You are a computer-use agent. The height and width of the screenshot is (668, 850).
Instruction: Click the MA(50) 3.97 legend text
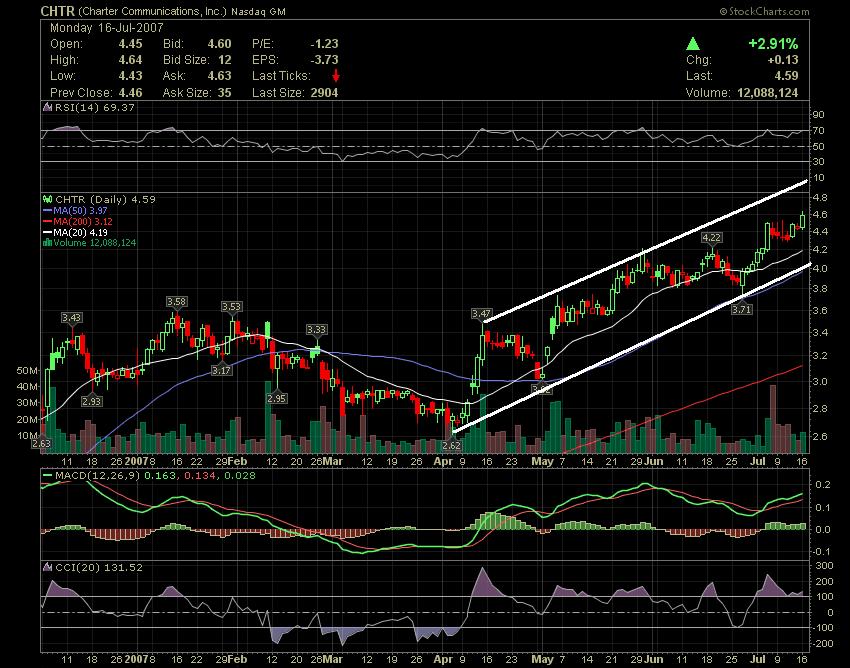(80, 210)
